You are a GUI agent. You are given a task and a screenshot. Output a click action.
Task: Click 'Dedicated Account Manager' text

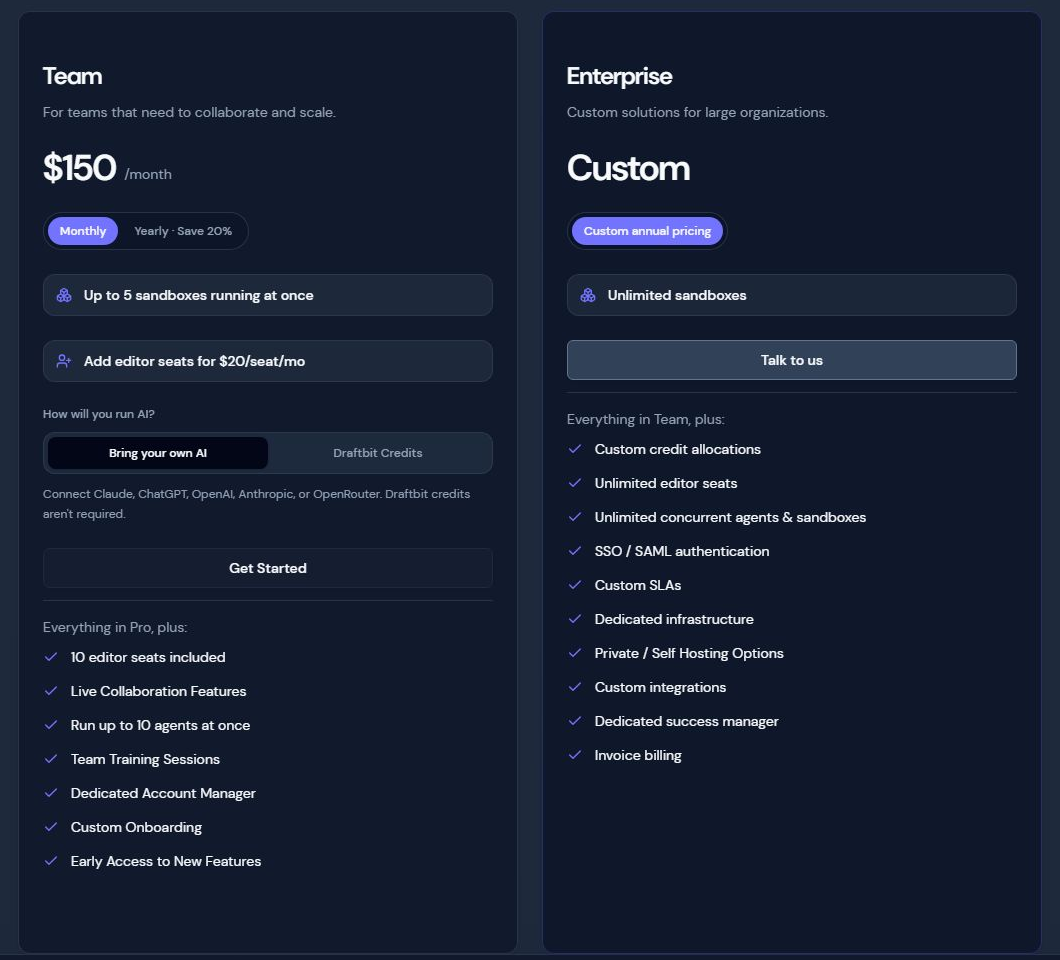click(163, 793)
